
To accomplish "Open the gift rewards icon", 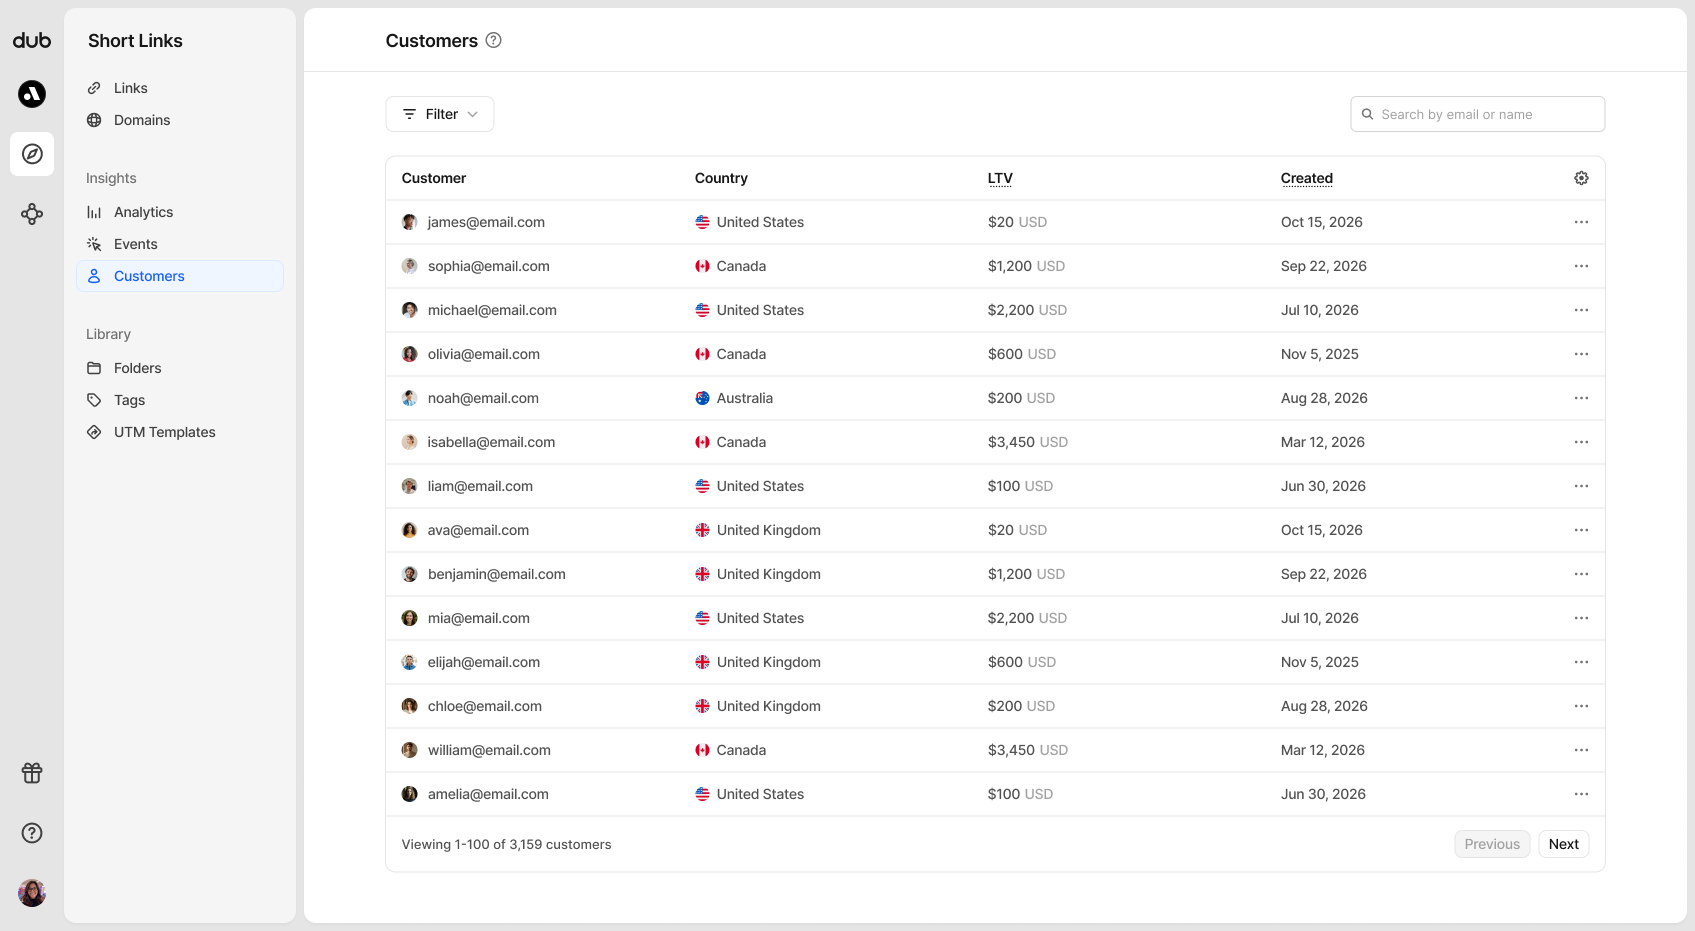I will coord(32,773).
